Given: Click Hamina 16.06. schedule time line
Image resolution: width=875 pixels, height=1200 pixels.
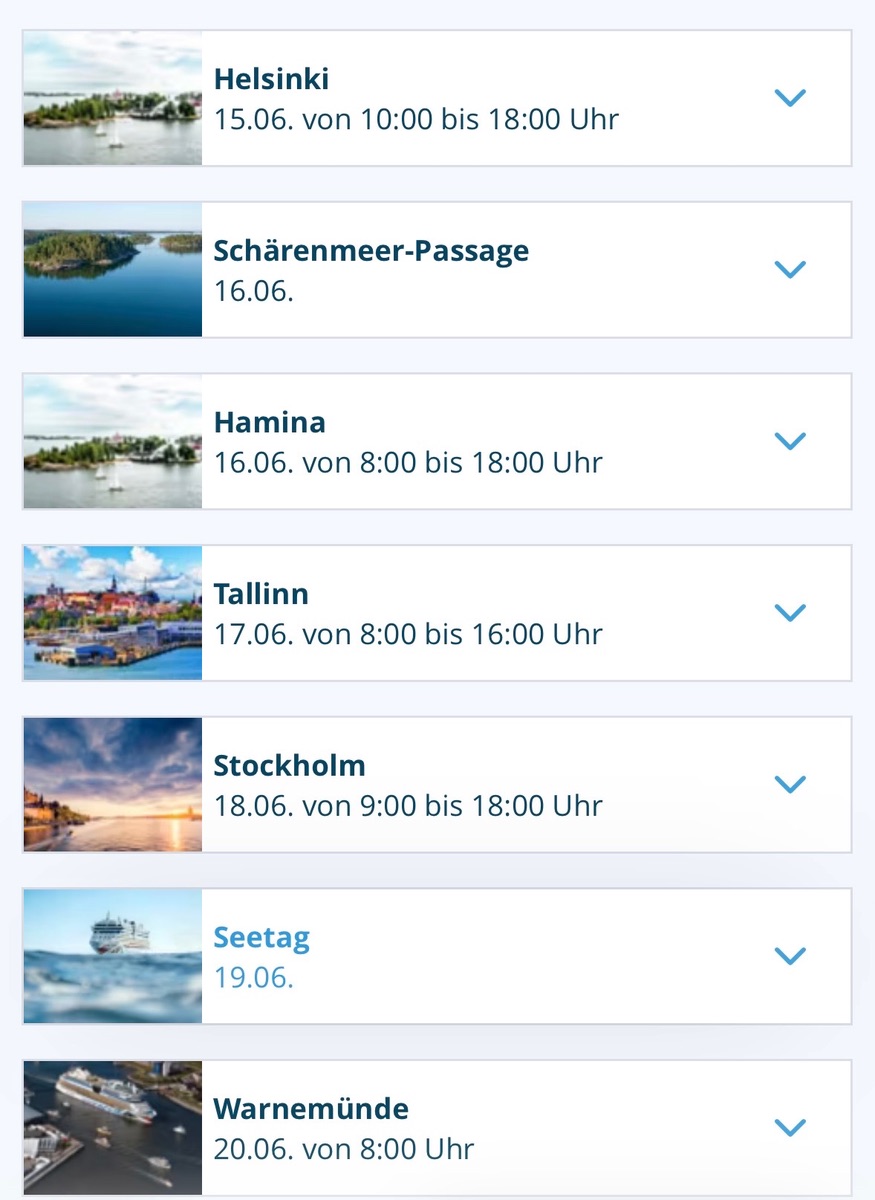Looking at the screenshot, I should [x=408, y=463].
